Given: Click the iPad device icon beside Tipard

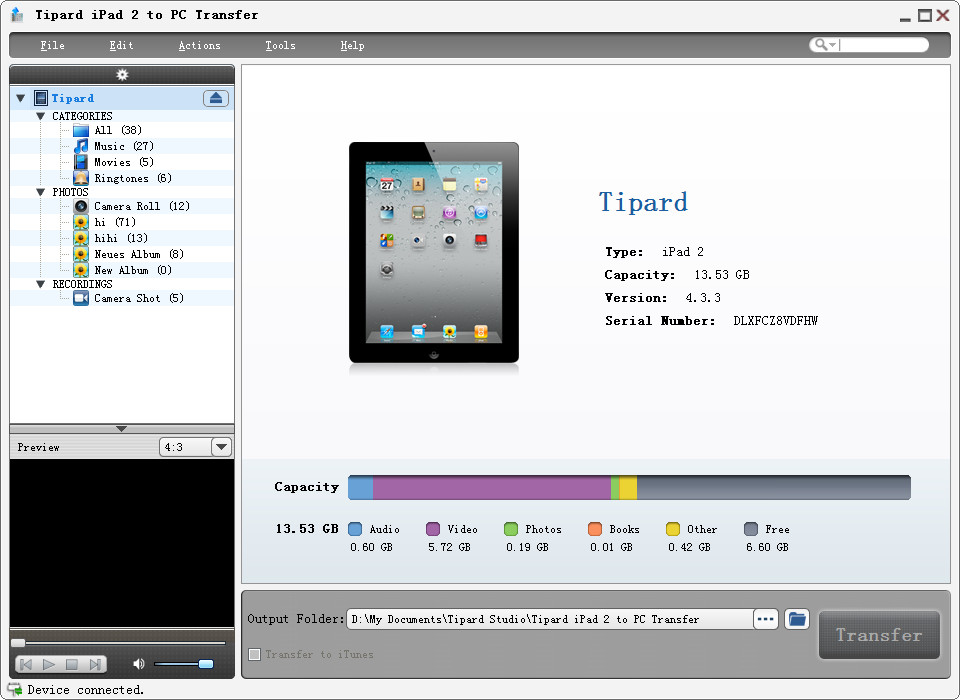Looking at the screenshot, I should 41,98.
